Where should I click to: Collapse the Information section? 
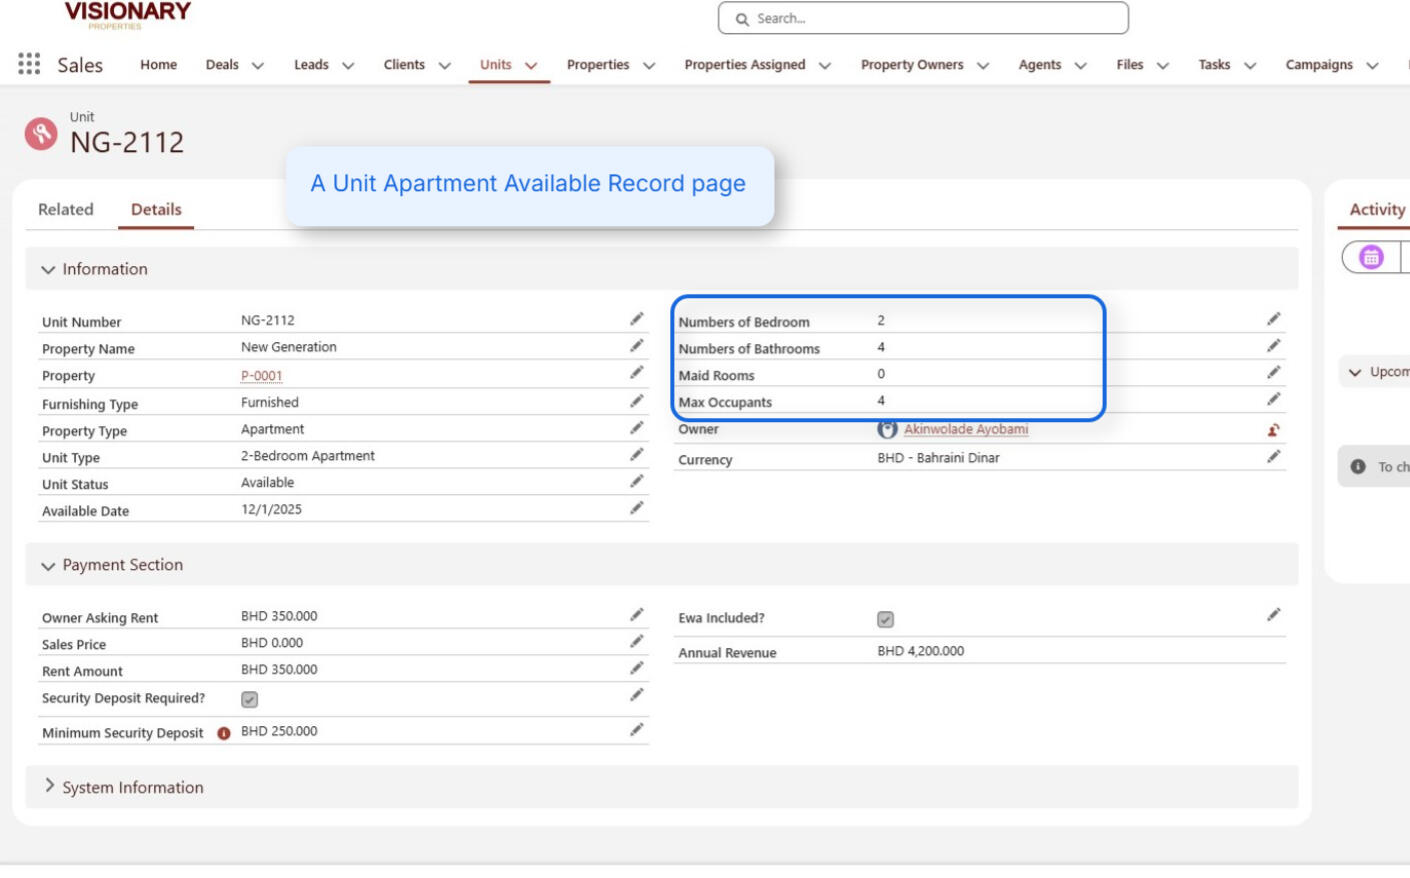click(48, 270)
